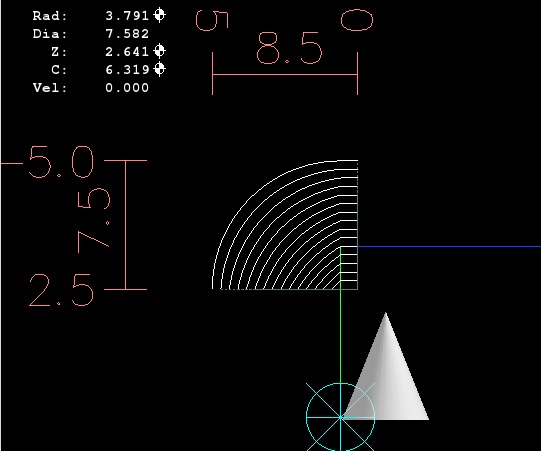Click the -5.0 extent label
This screenshot has width=541, height=451.
click(48, 162)
